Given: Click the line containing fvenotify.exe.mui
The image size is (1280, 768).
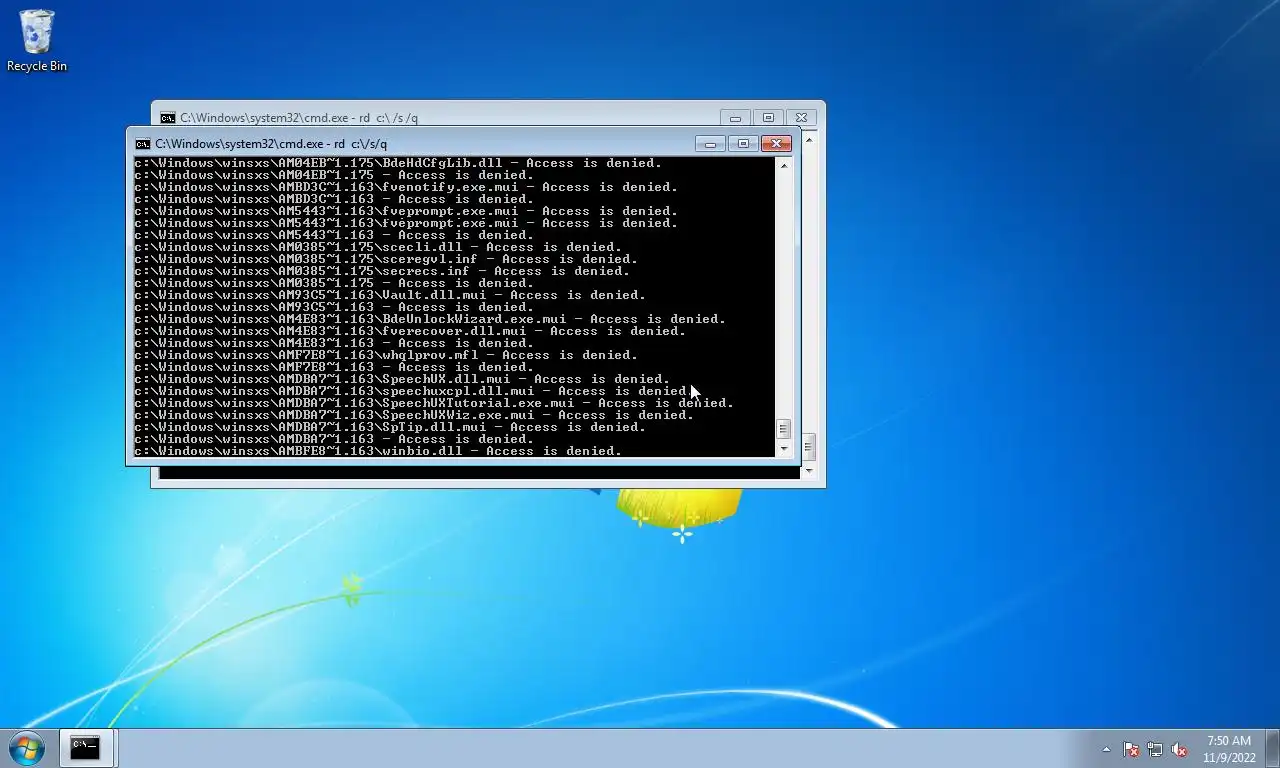Looking at the screenshot, I should click(406, 187).
